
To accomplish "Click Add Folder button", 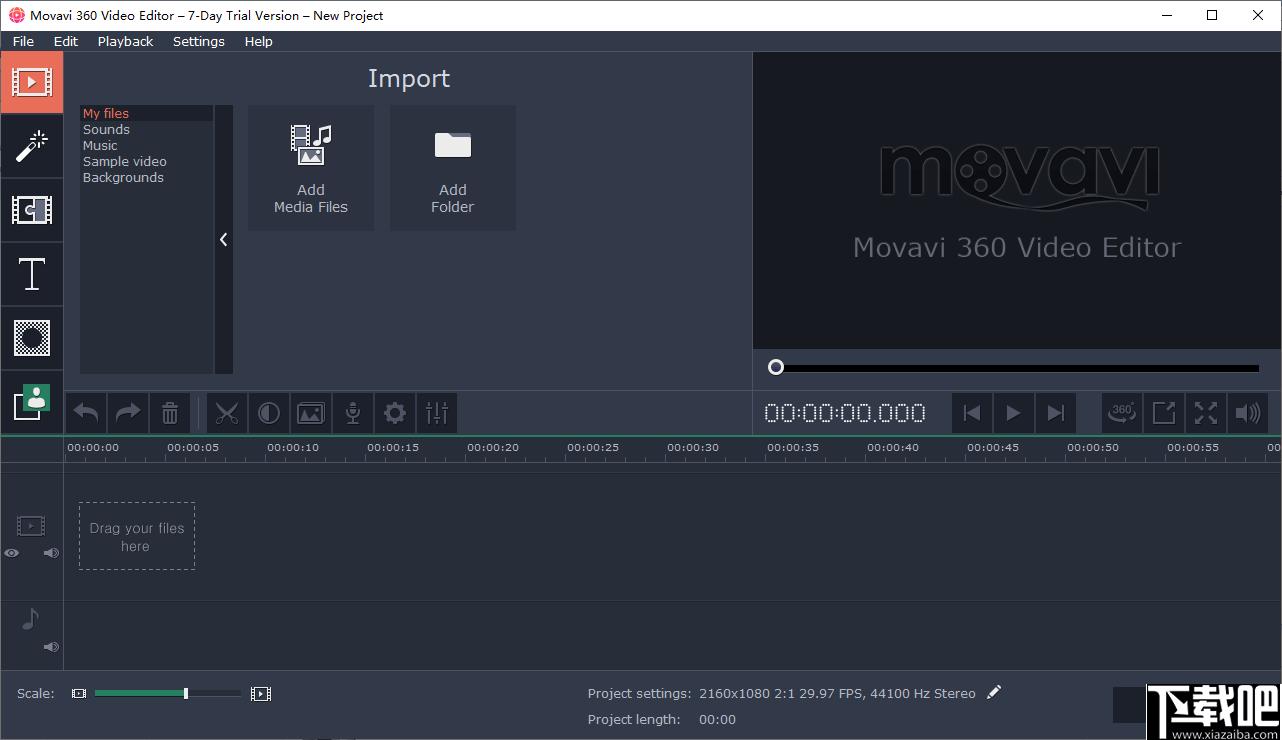I will click(x=453, y=168).
